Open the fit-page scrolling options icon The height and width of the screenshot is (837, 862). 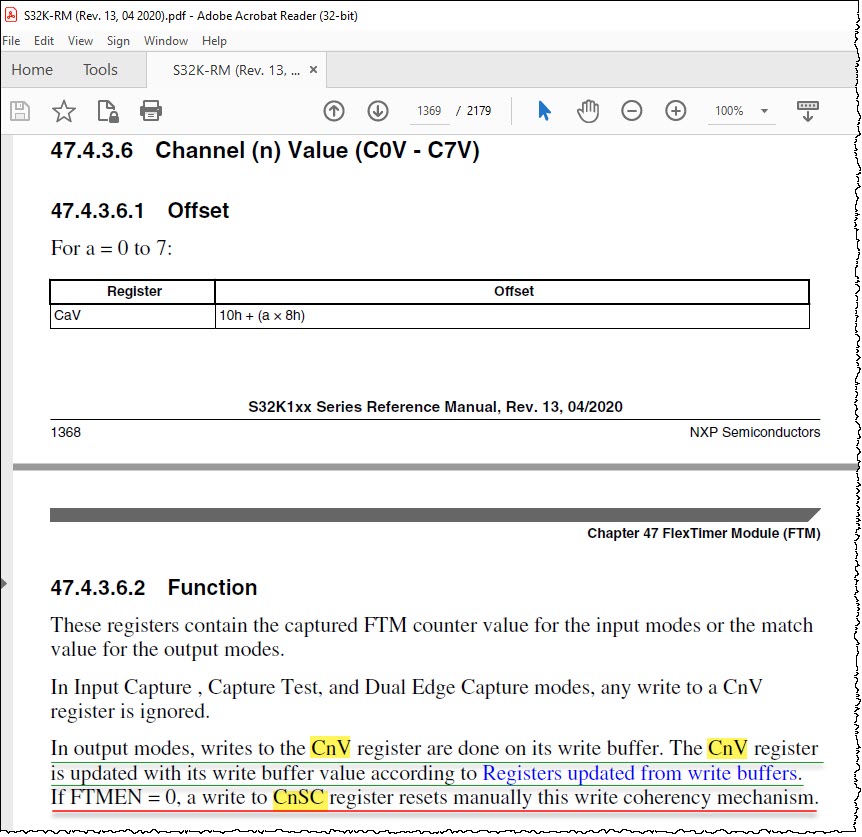808,111
